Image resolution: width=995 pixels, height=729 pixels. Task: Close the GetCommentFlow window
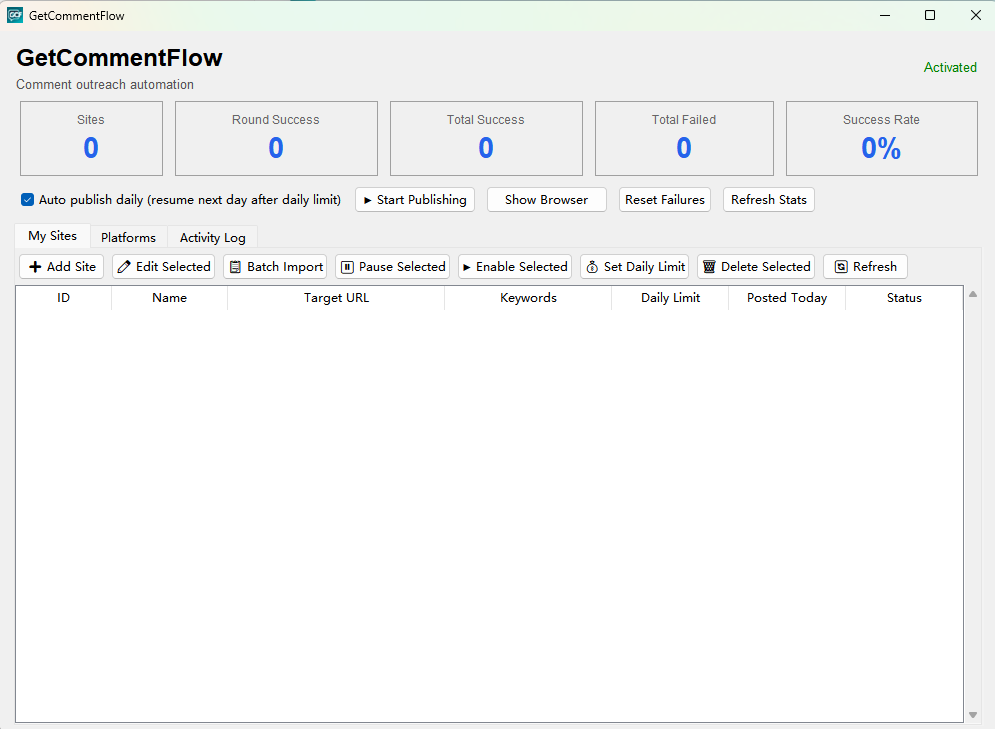975,15
